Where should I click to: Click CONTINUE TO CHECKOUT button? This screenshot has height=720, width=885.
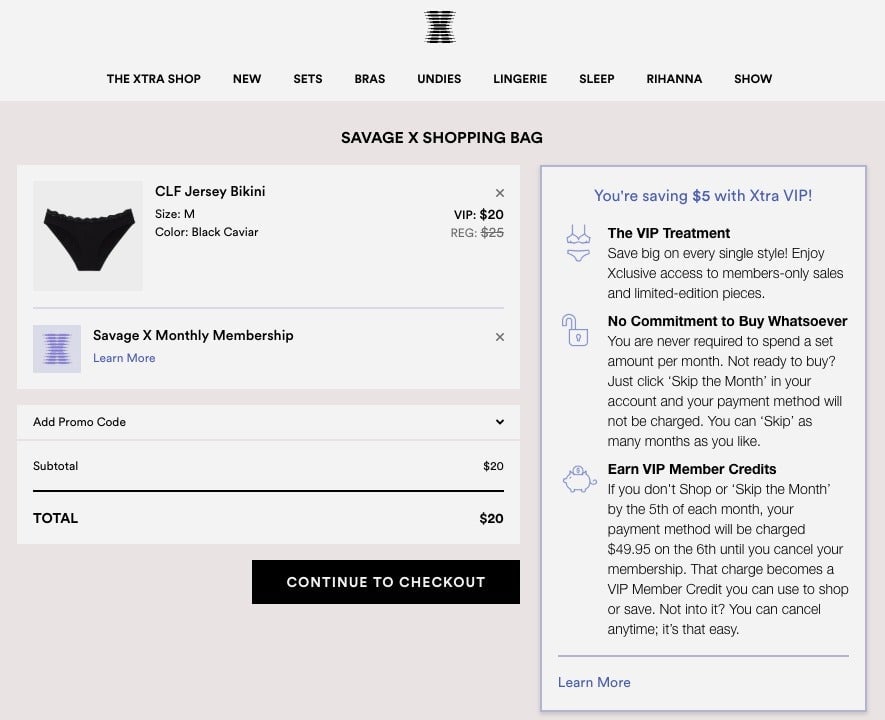point(385,582)
